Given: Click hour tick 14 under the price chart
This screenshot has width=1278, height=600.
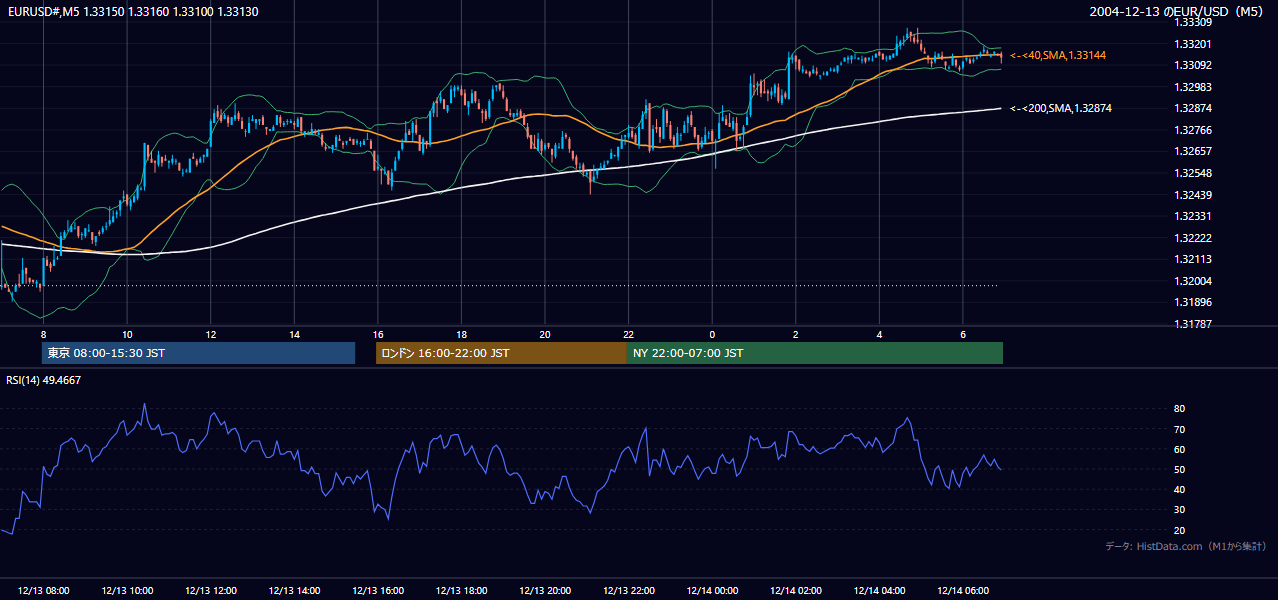Looking at the screenshot, I should click(x=294, y=334).
